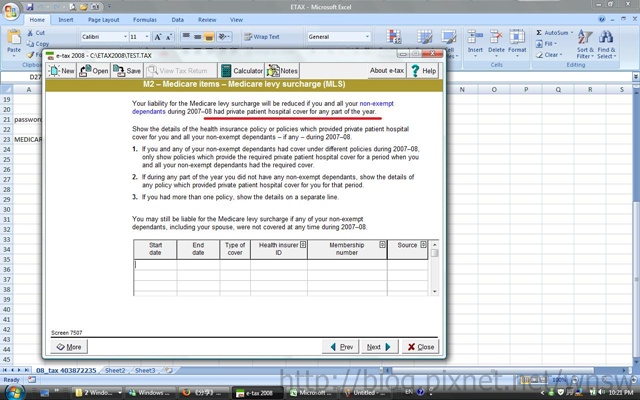Open the View ribbon tab
Viewport: 640px width, 400px height.
point(236,20)
